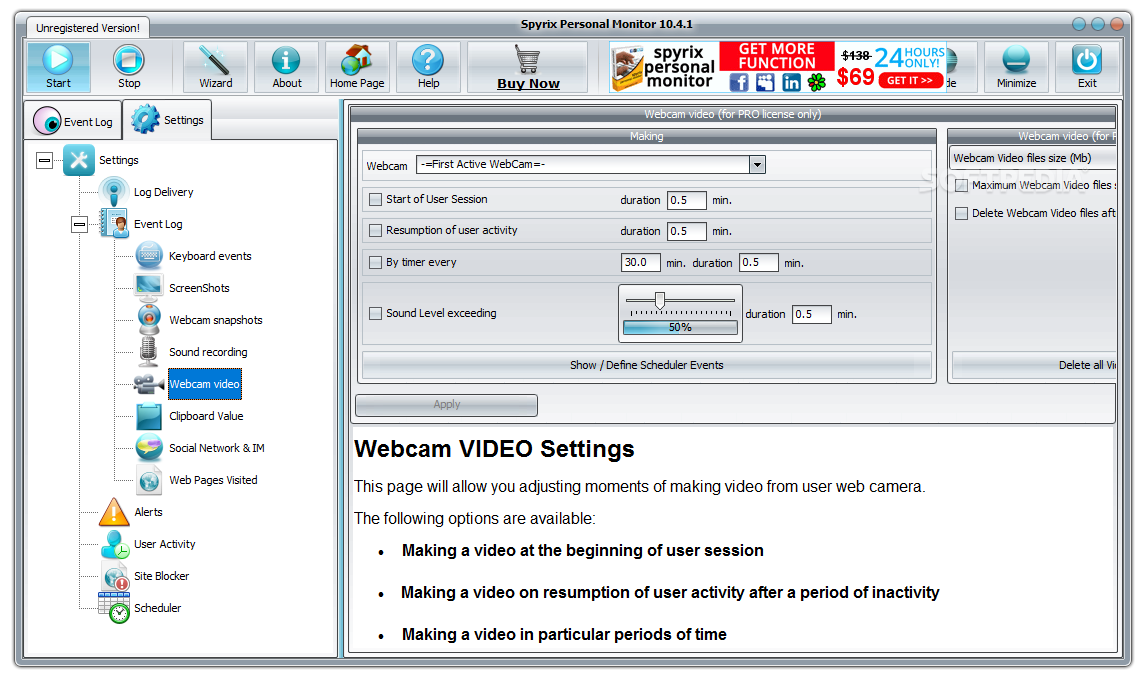Select Keyboard events tree item

pyautogui.click(x=210, y=256)
